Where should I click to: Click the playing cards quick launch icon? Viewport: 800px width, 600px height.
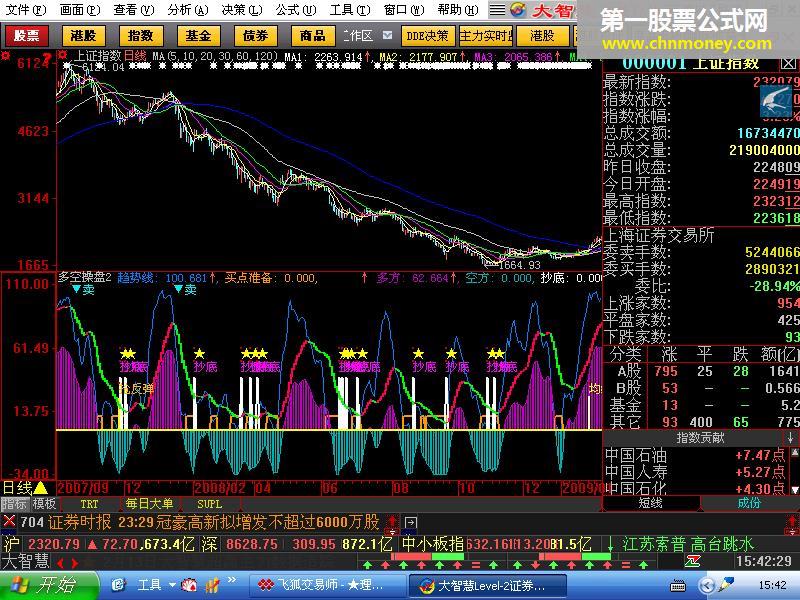point(190,585)
